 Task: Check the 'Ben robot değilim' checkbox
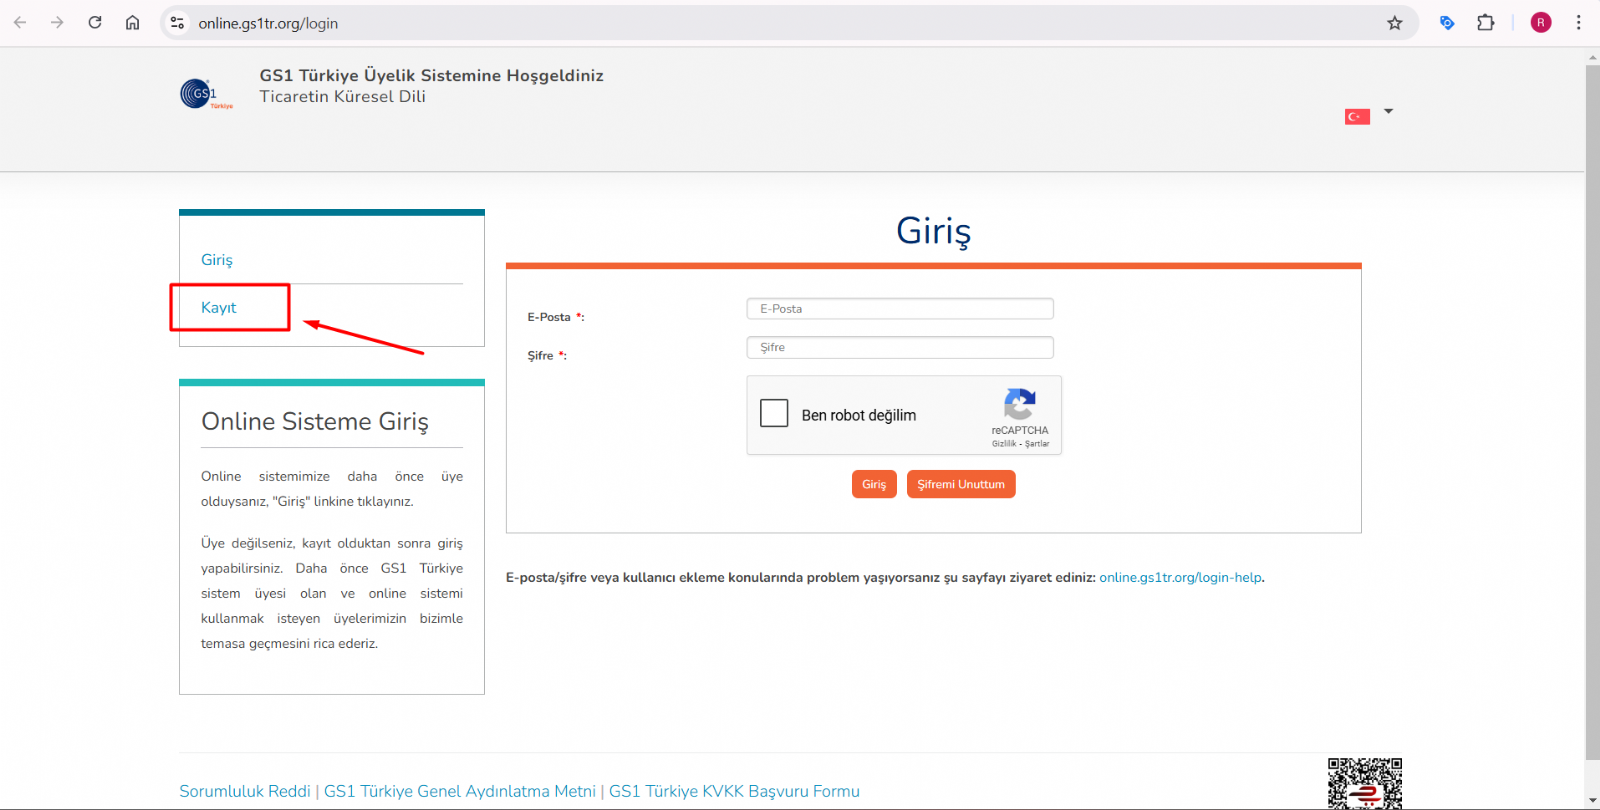pyautogui.click(x=774, y=414)
